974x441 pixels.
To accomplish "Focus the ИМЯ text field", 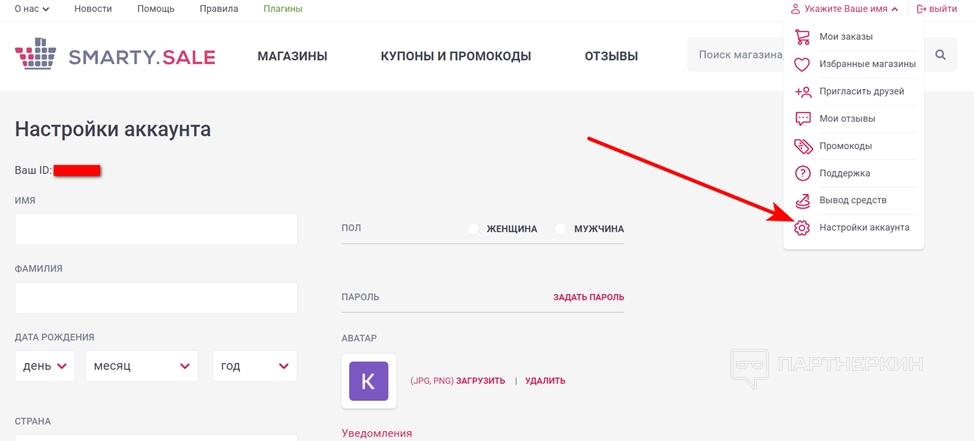I will 156,229.
